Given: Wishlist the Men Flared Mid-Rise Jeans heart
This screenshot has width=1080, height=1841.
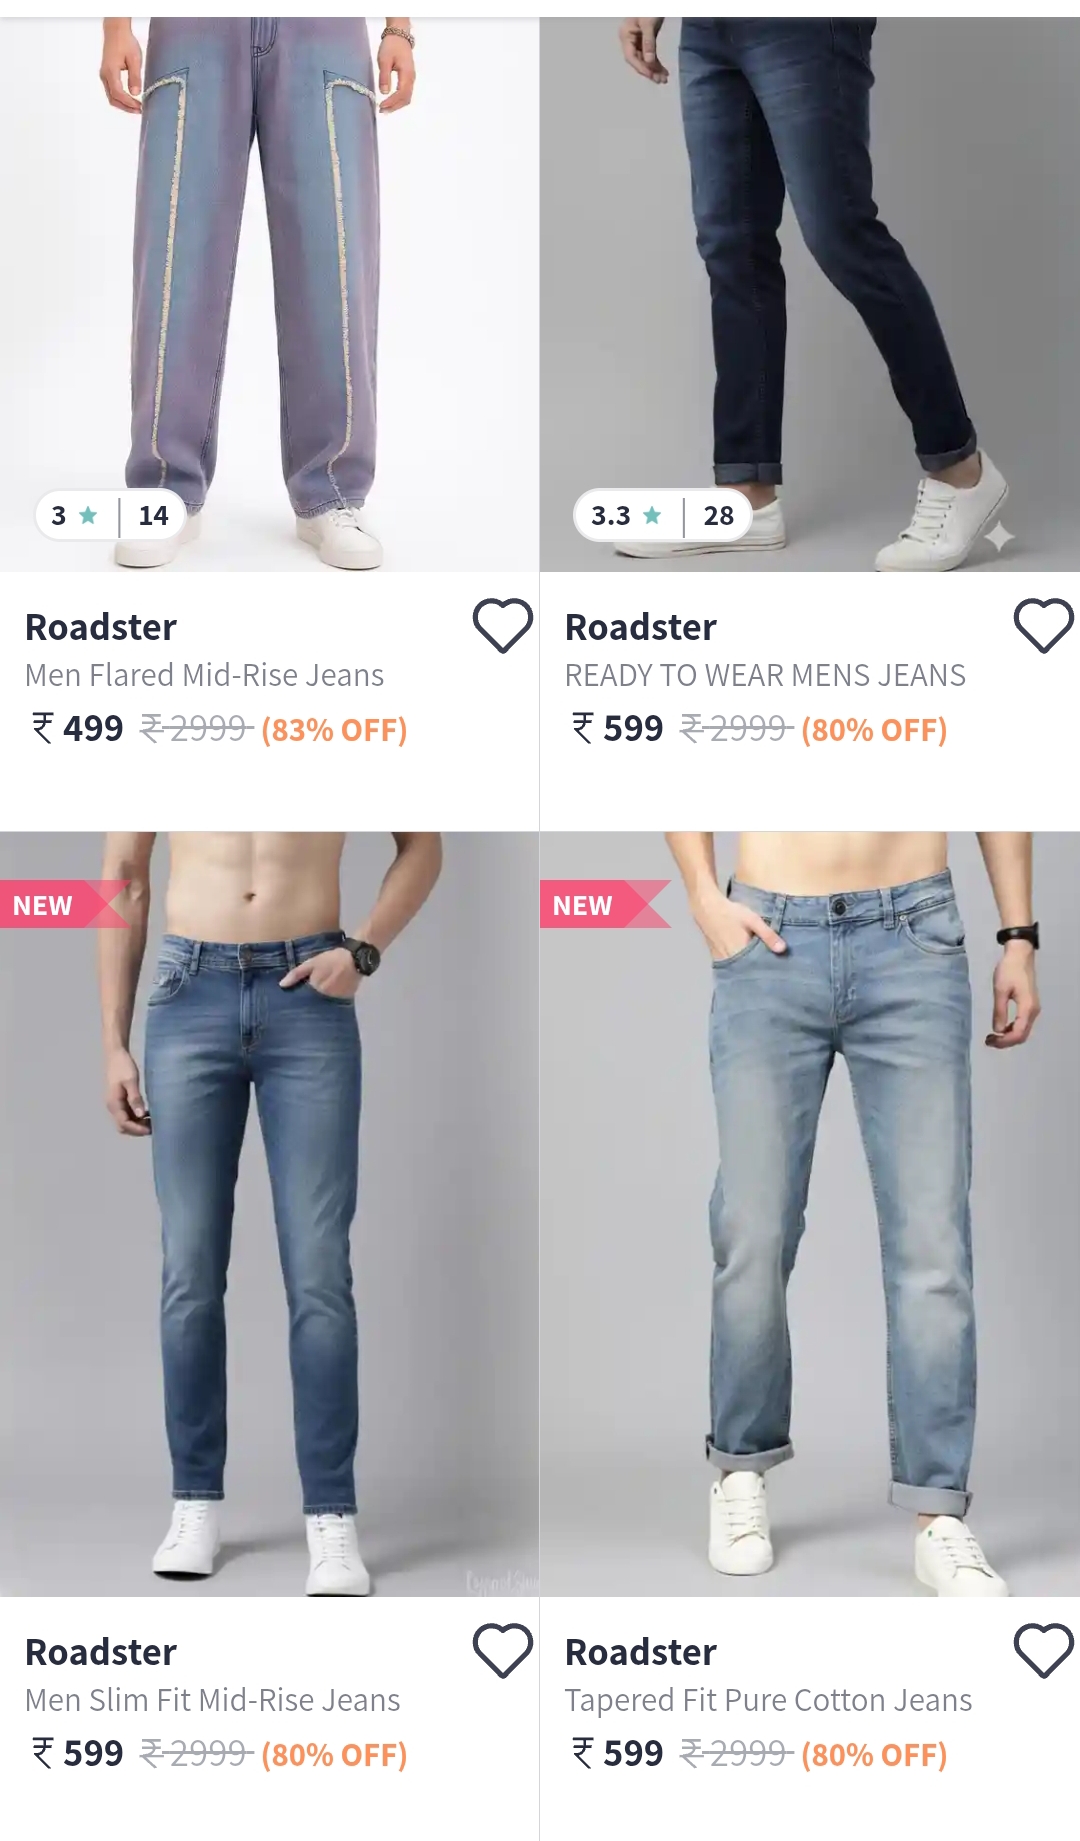Looking at the screenshot, I should pyautogui.click(x=502, y=626).
